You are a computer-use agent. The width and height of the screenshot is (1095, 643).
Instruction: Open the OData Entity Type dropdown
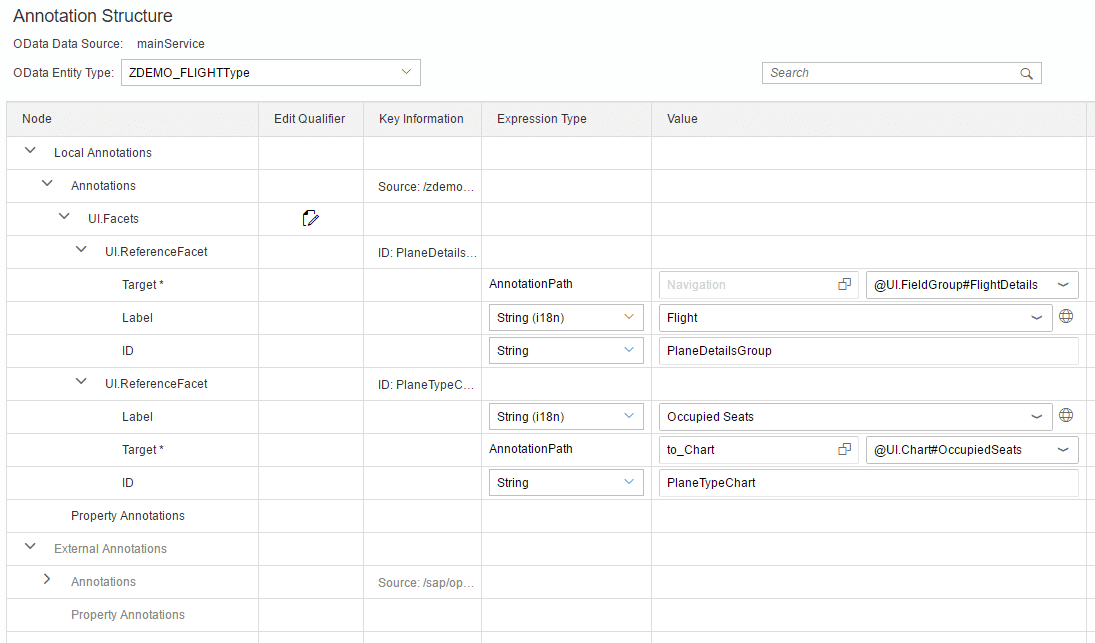coord(406,72)
